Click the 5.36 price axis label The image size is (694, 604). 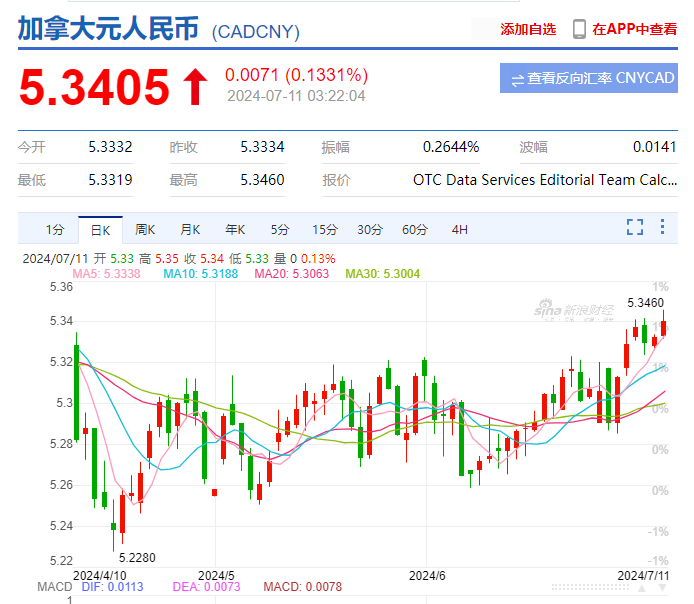coord(61,287)
